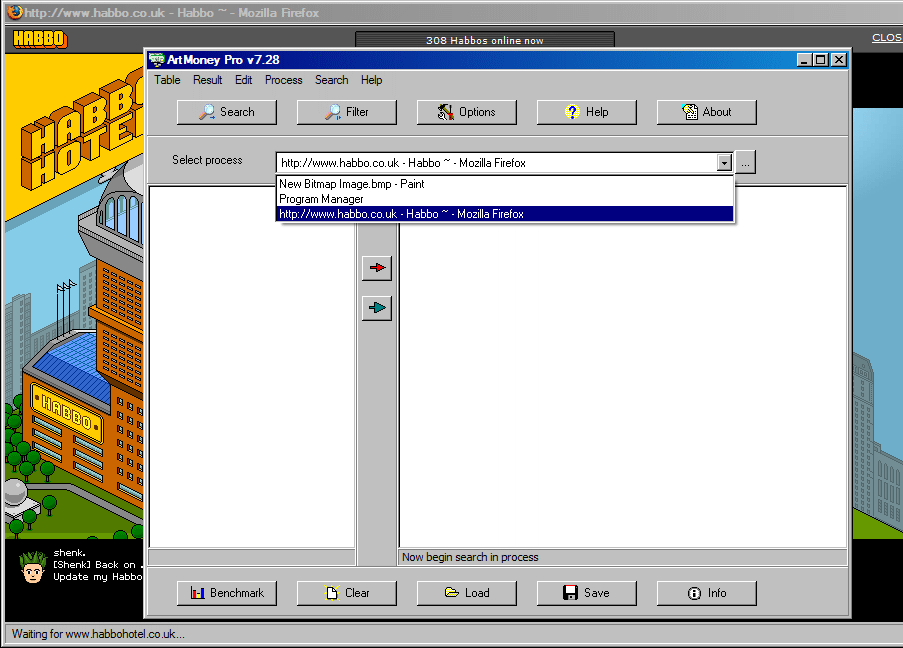Run the Benchmark button
Screen dimensions: 903x648
(227, 593)
